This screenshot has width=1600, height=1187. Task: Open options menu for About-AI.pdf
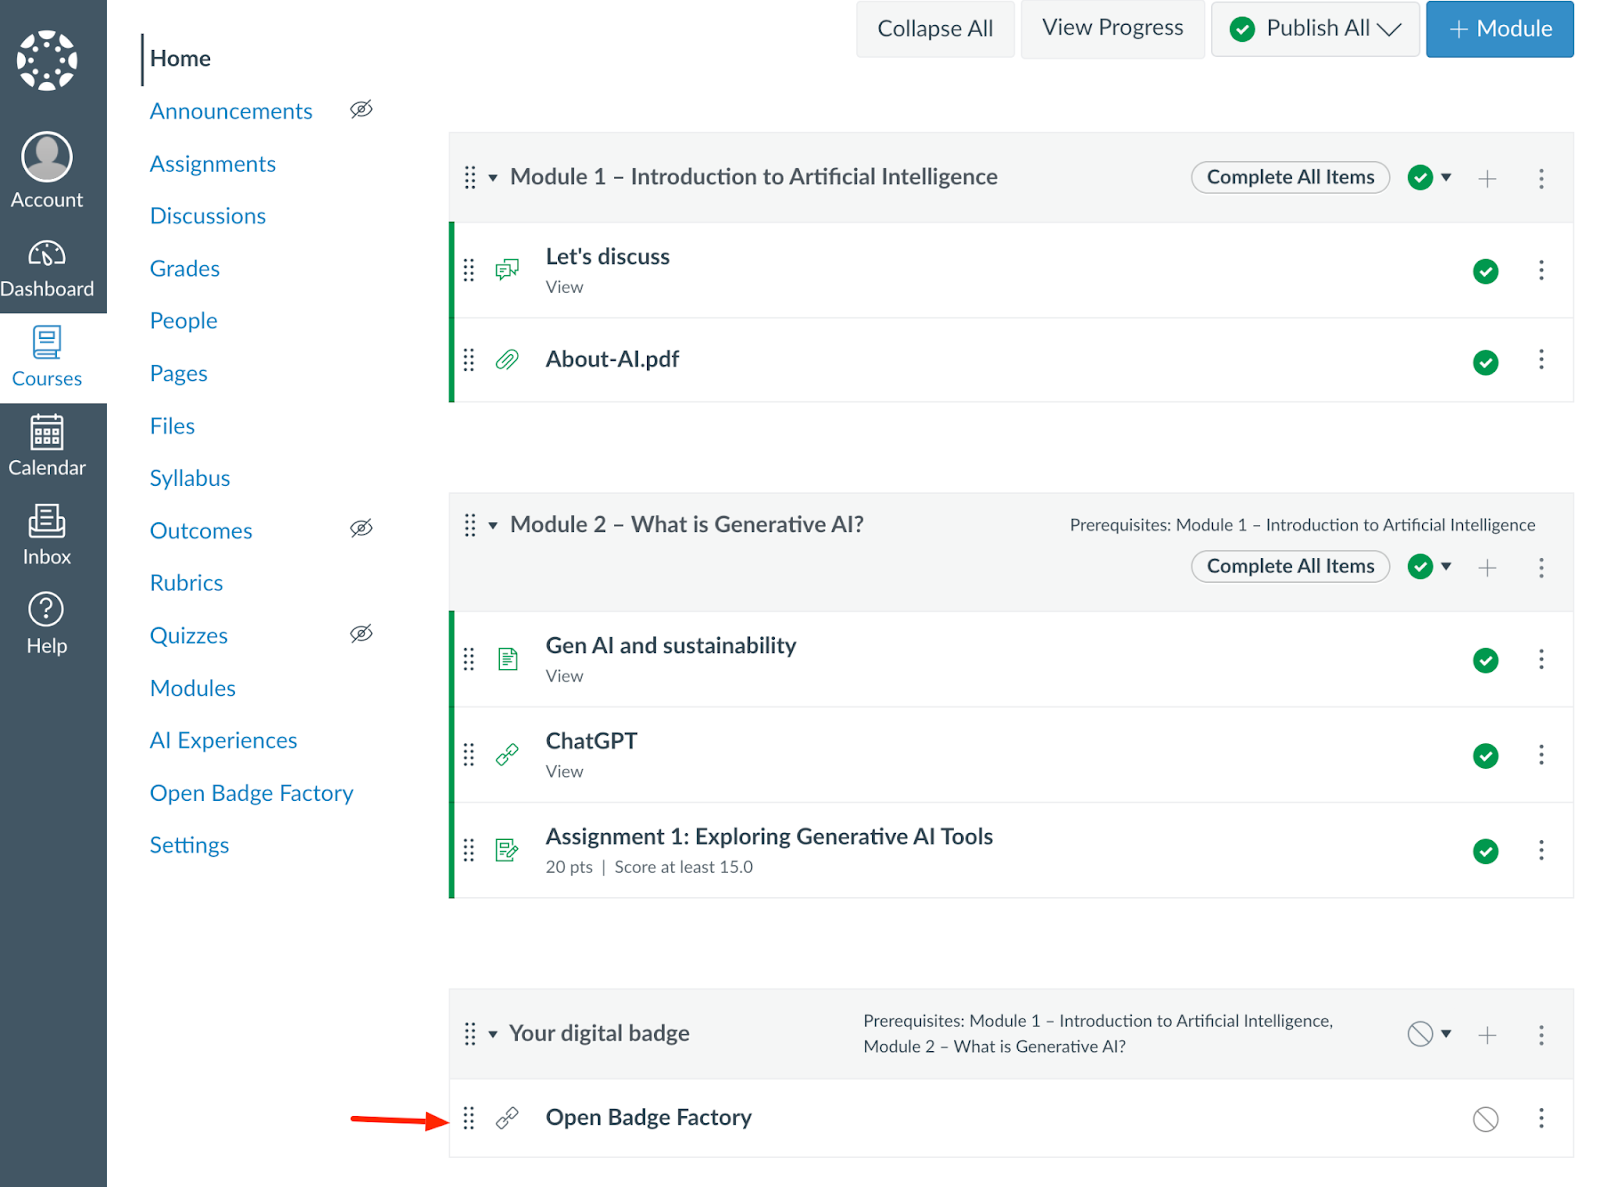coord(1541,360)
